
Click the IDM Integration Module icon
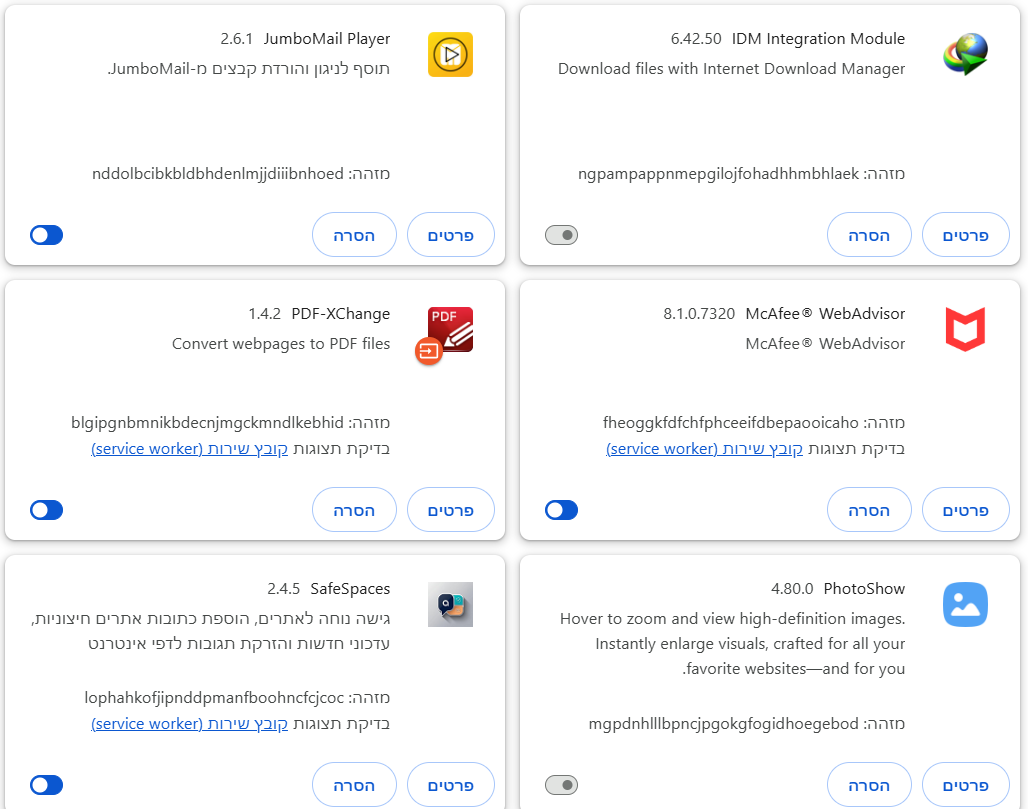[965, 54]
